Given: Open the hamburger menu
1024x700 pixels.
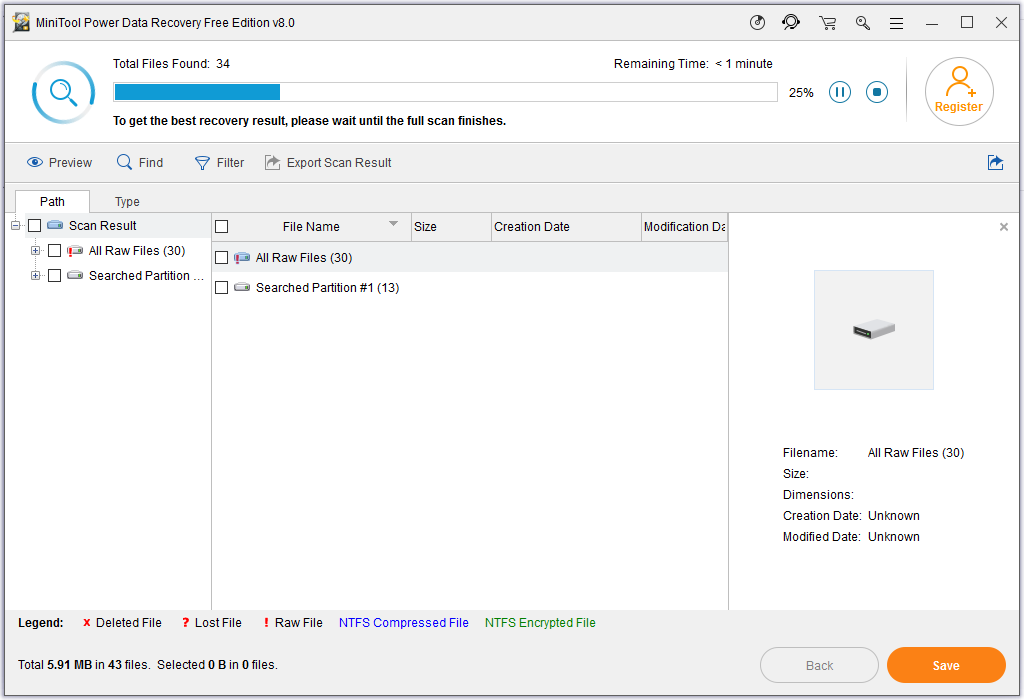Looking at the screenshot, I should coord(896,22).
